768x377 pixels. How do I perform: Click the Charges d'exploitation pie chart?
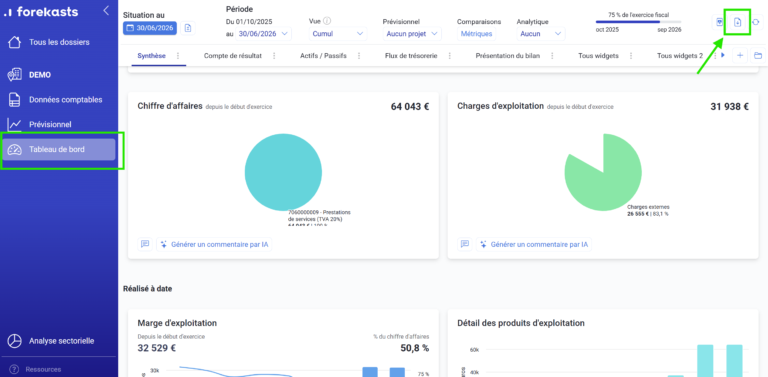(x=603, y=172)
